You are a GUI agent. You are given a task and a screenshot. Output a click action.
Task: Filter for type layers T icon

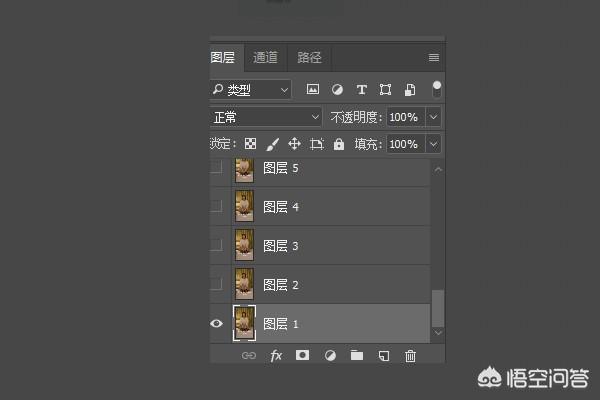pyautogui.click(x=362, y=90)
